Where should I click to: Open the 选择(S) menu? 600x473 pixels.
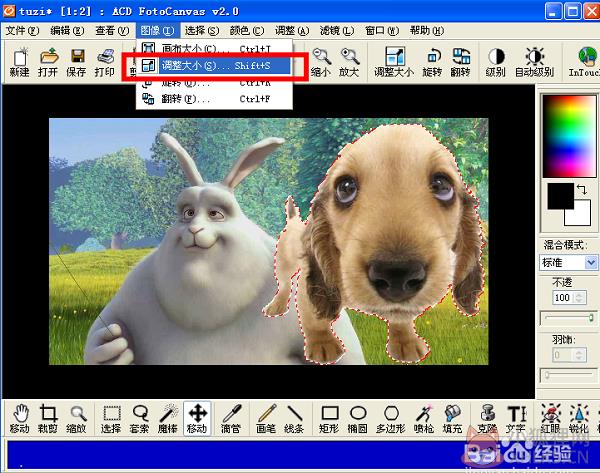202,31
